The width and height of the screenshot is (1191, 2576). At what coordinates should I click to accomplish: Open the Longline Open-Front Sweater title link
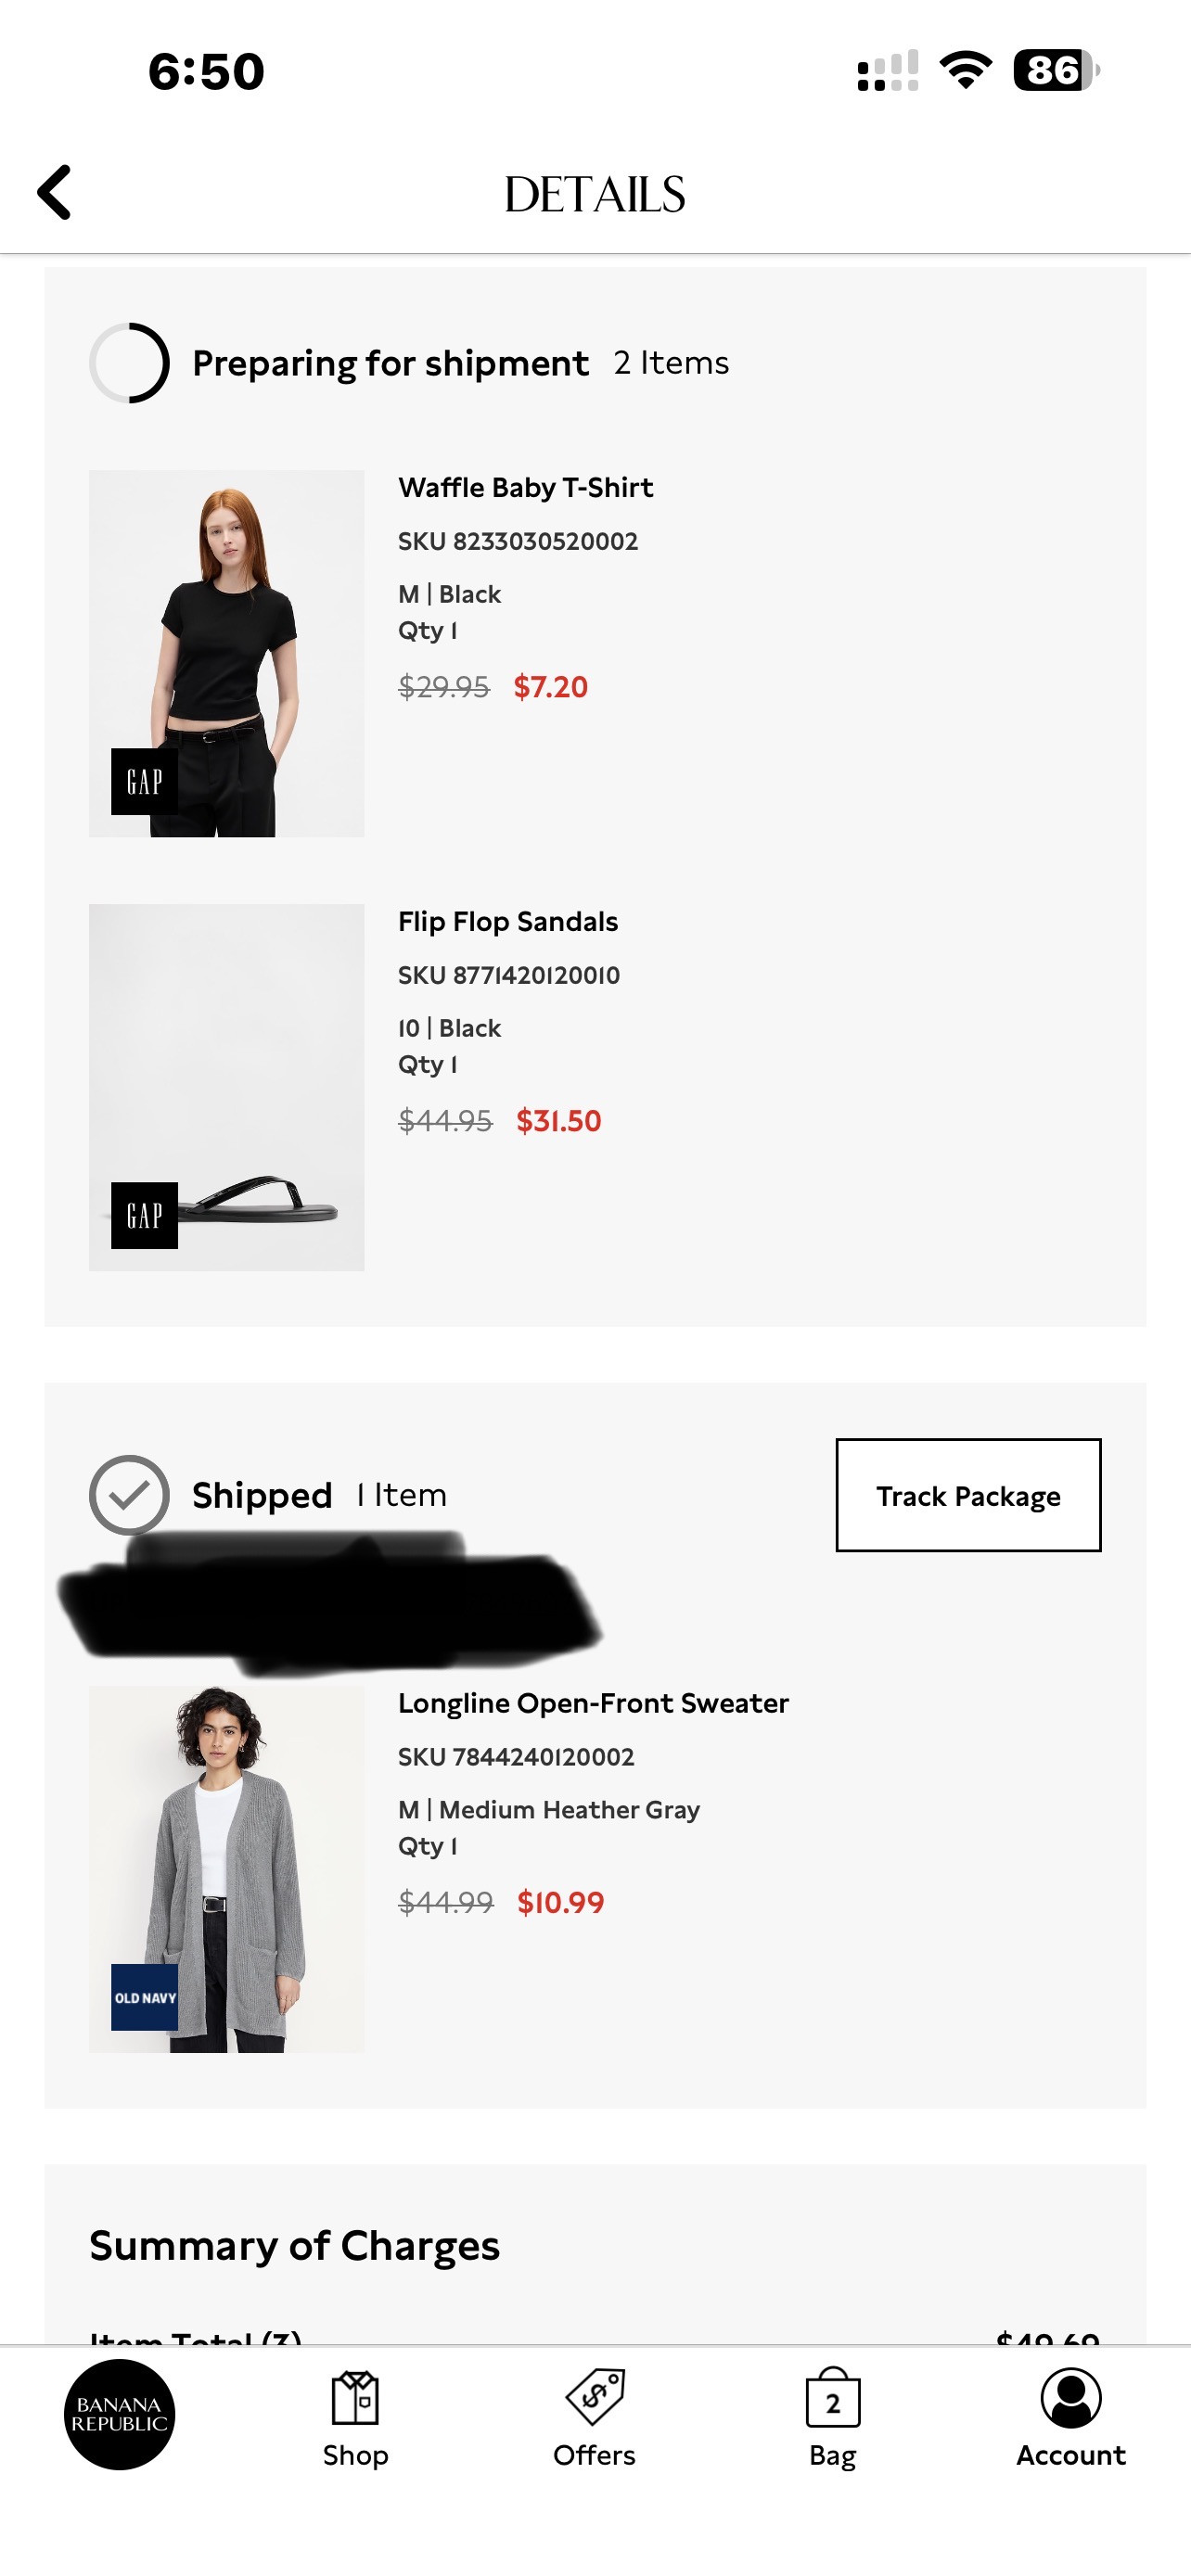point(593,1703)
